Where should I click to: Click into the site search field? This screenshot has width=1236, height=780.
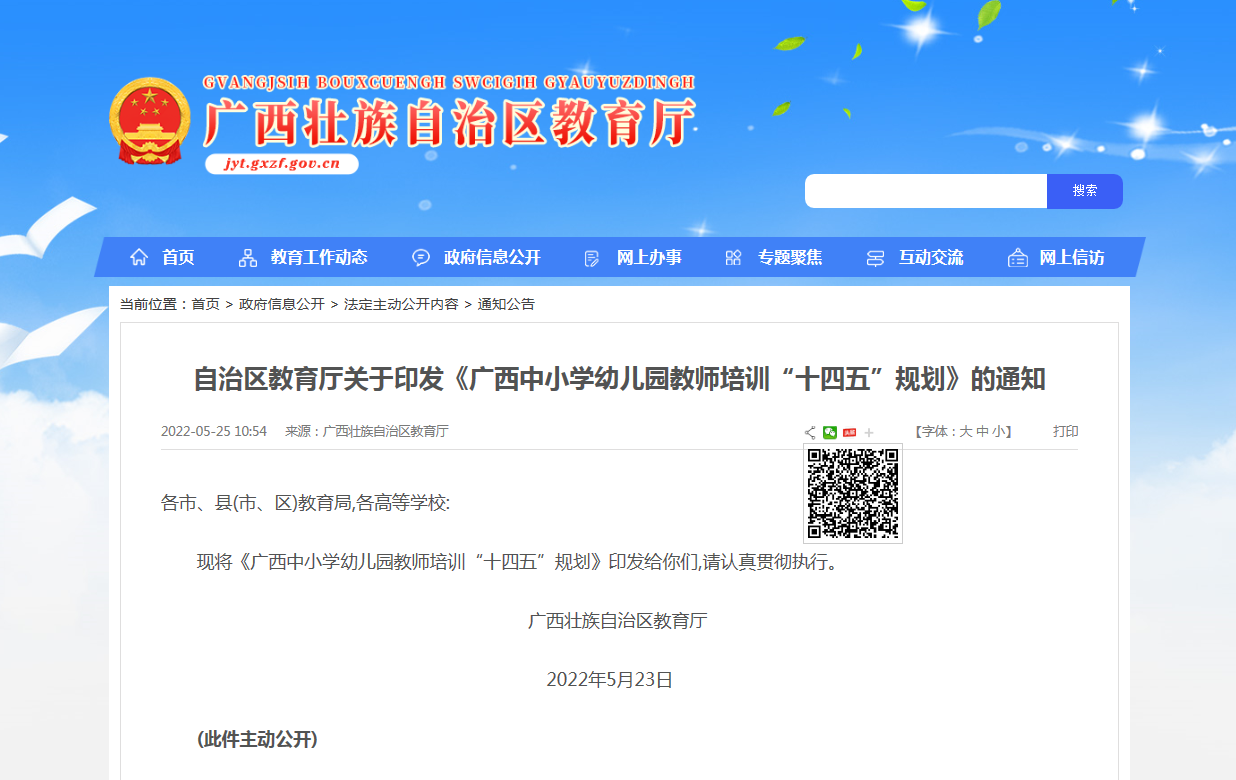point(926,191)
